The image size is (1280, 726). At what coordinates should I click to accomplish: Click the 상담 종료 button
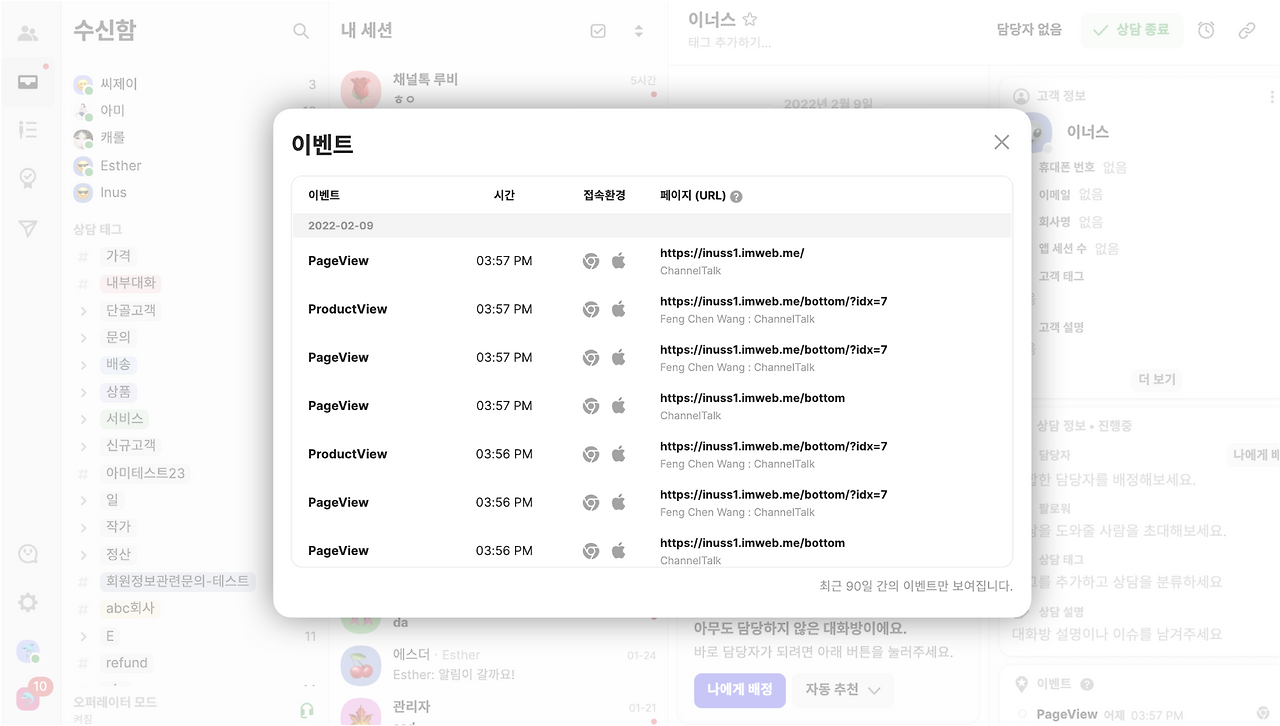(x=1132, y=30)
